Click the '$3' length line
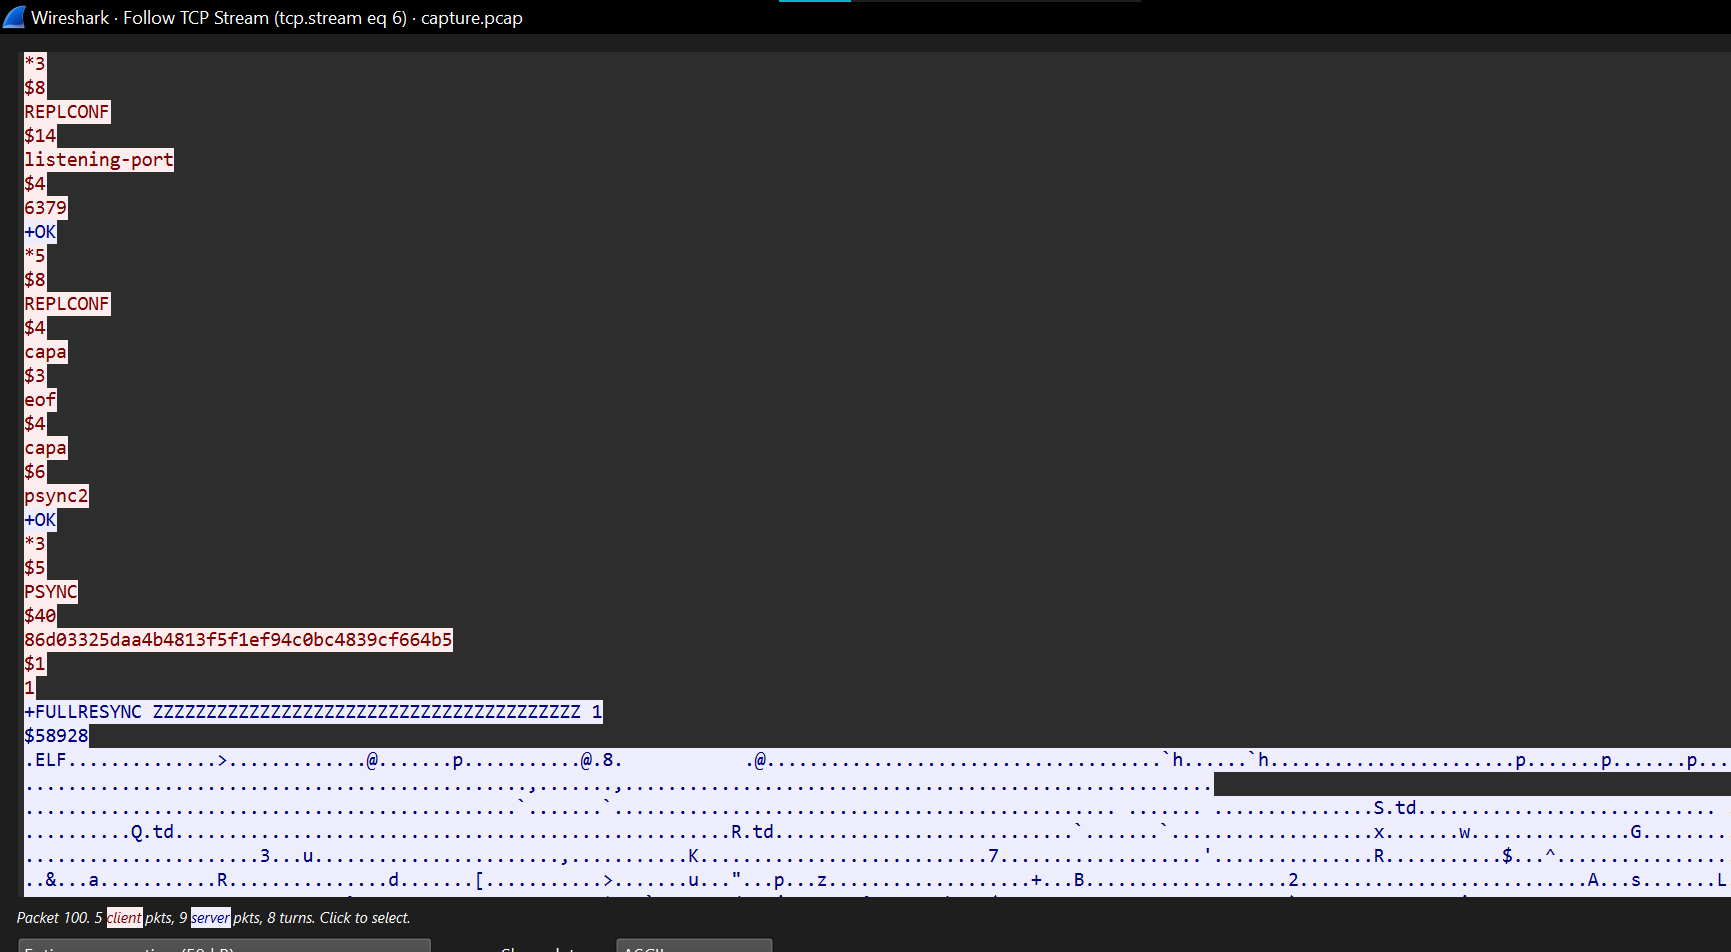The width and height of the screenshot is (1731, 952). tap(35, 376)
